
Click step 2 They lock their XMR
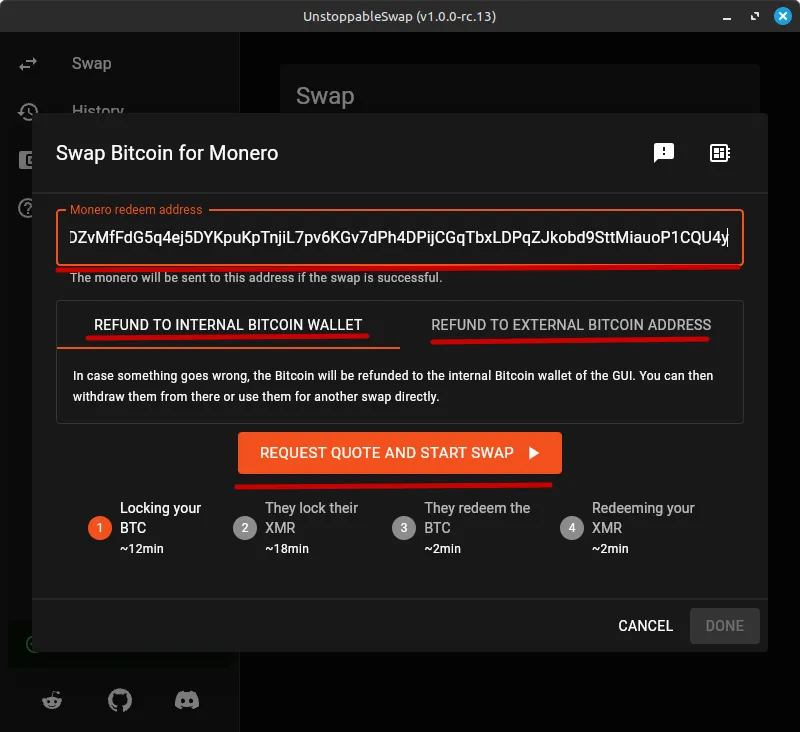tap(296, 528)
